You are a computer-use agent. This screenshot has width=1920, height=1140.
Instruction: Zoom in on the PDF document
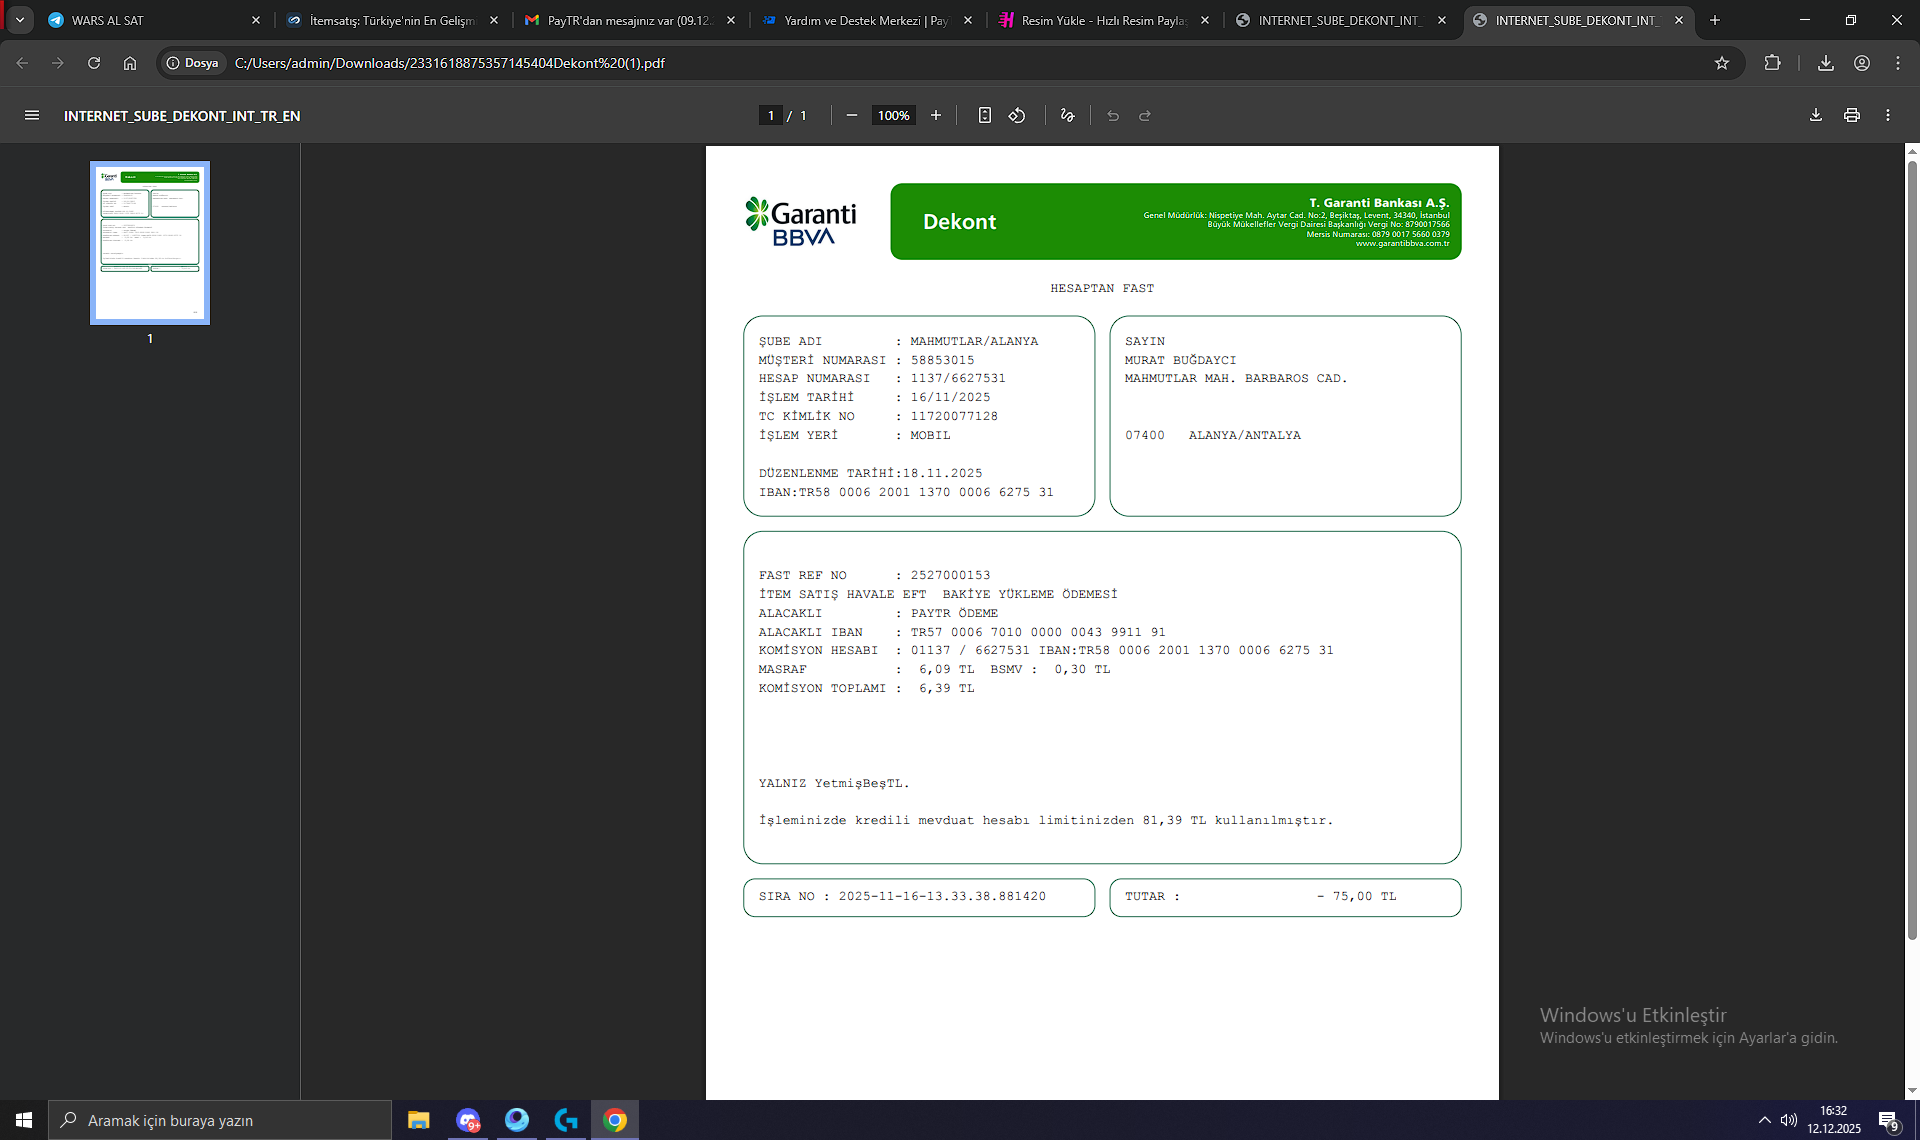coord(936,116)
